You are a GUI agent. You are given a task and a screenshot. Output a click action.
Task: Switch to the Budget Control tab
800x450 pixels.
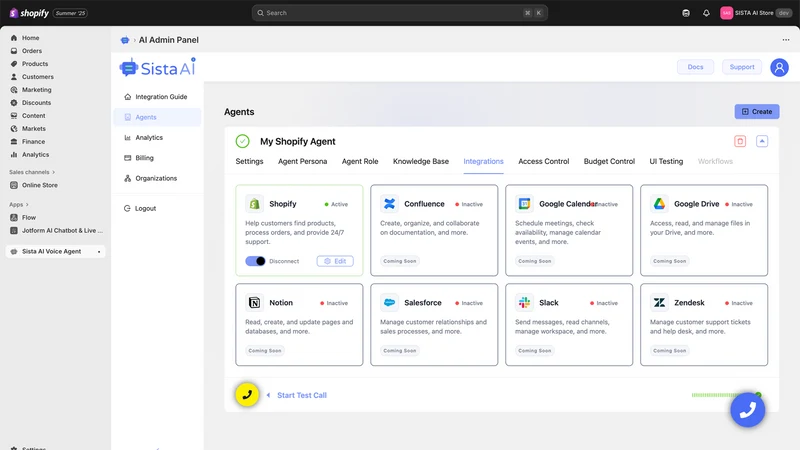[609, 161]
